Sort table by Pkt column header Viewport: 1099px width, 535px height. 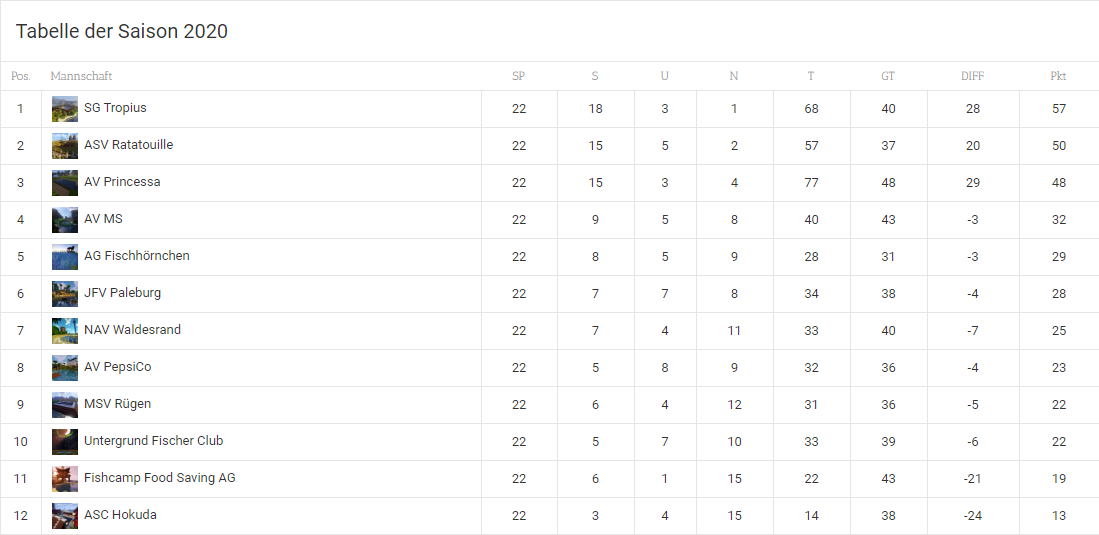coord(1058,76)
